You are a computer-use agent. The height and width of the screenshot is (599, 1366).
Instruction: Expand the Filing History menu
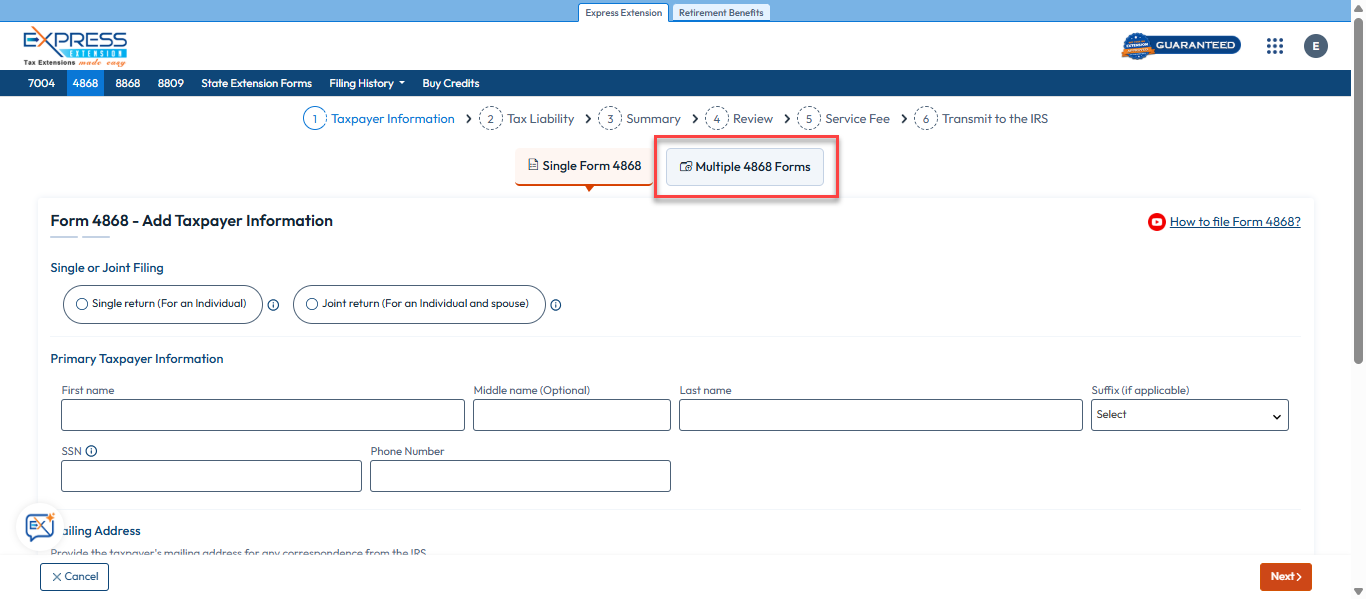[x=367, y=83]
